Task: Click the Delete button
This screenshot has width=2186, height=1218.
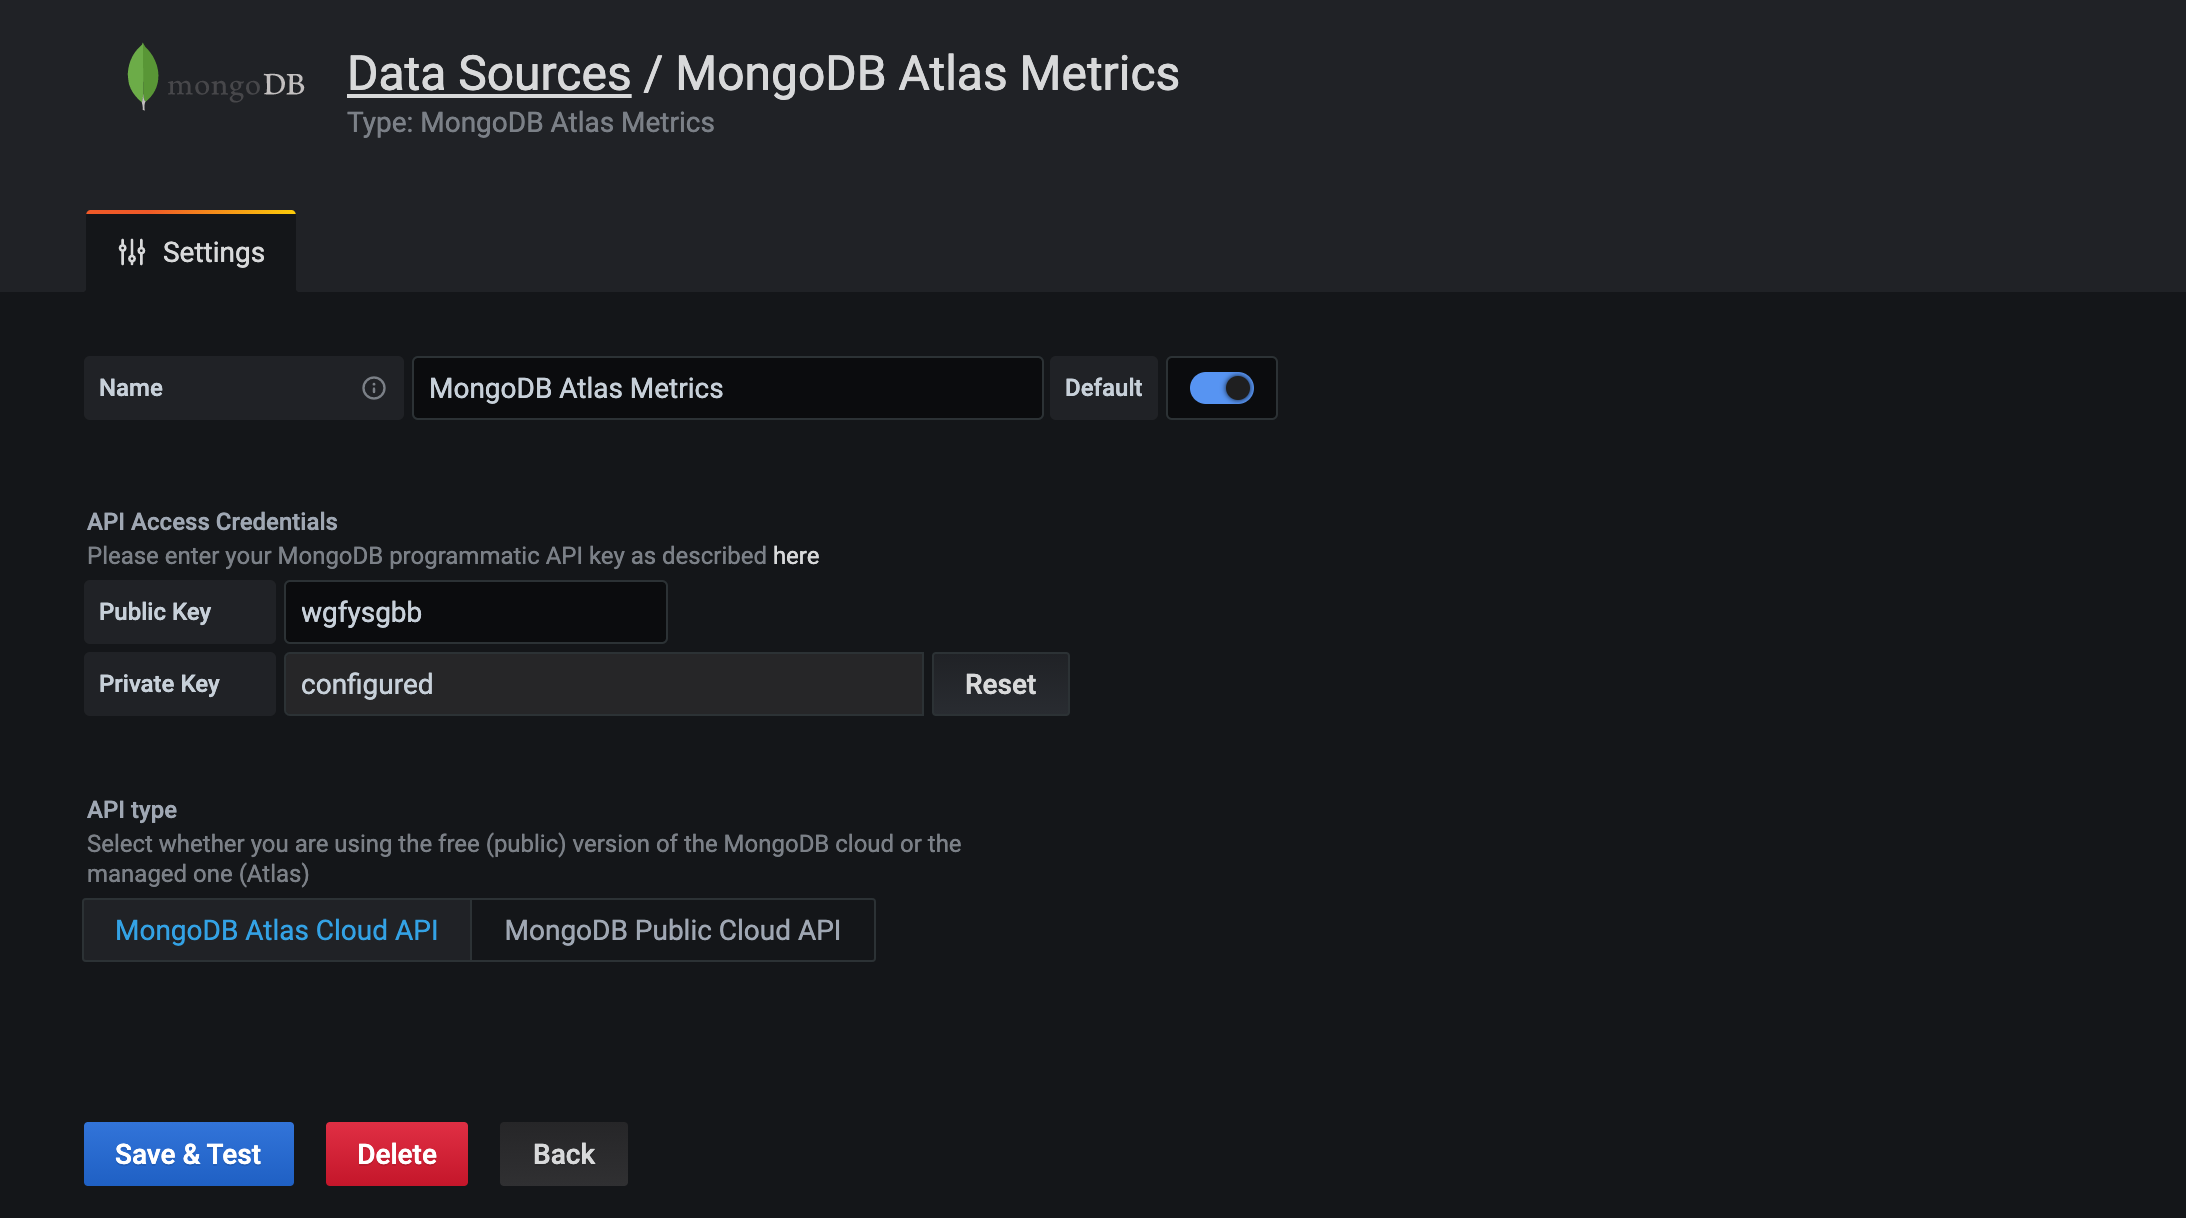Action: 396,1154
